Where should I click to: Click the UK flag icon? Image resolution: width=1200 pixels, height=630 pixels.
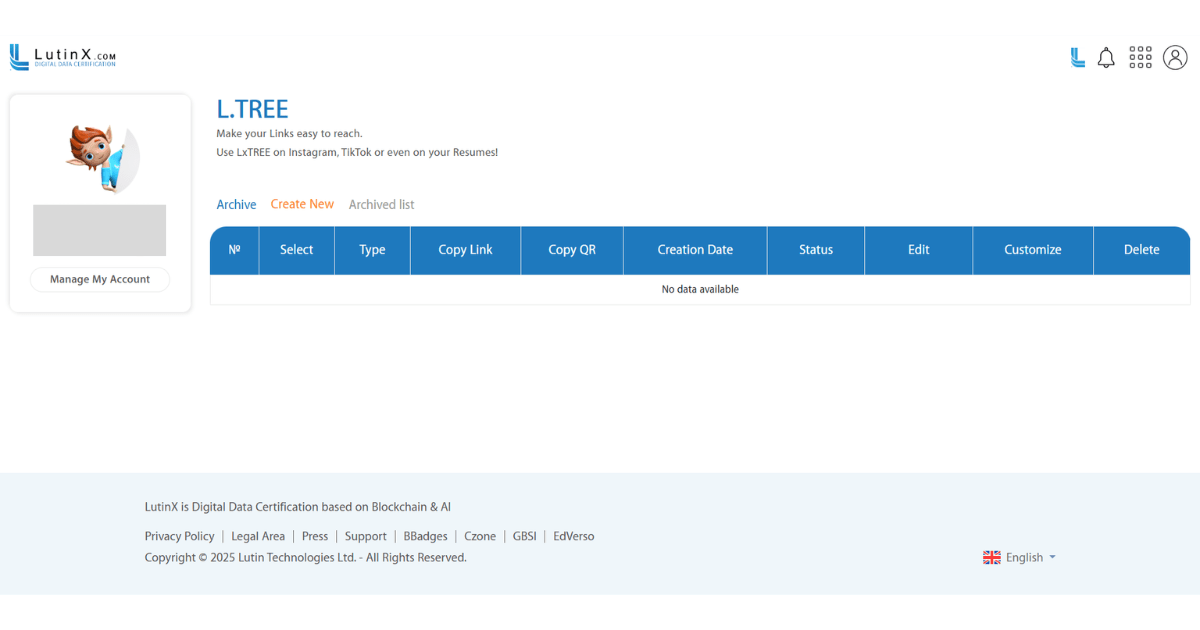pos(992,558)
